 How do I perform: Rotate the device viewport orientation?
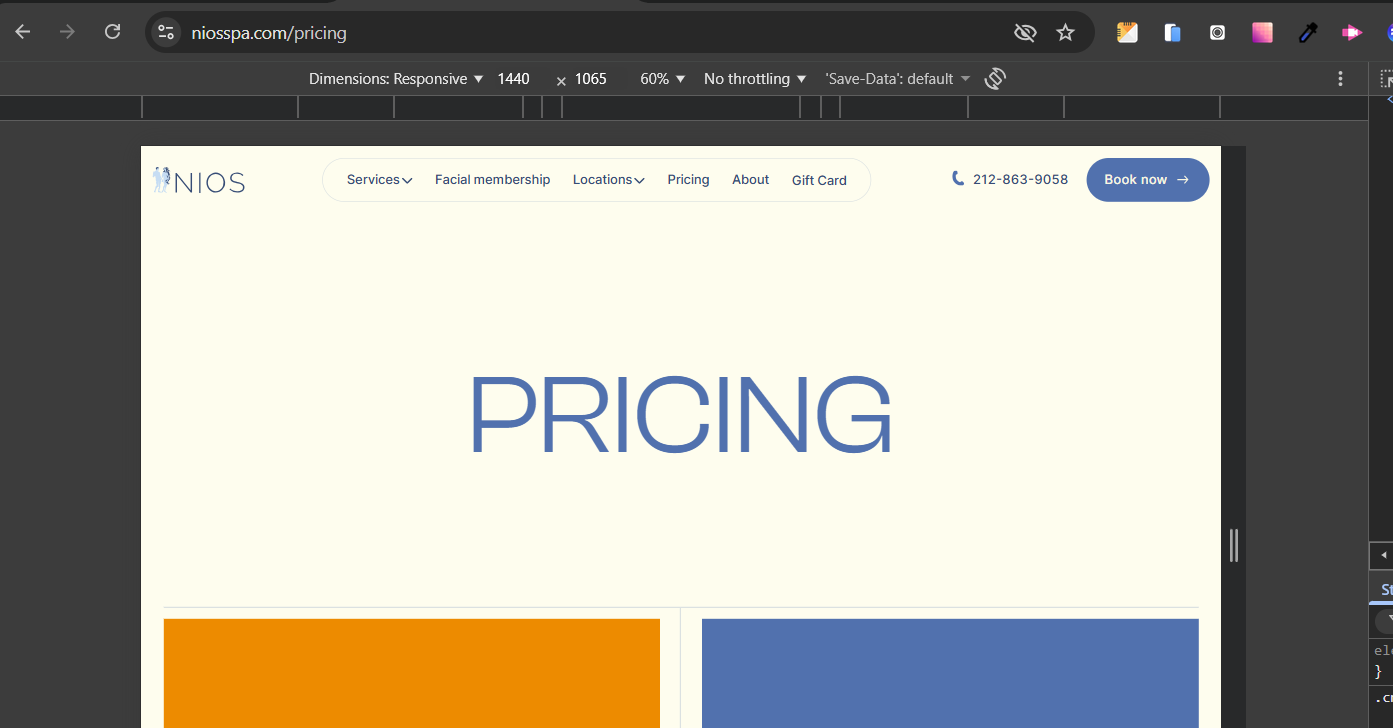click(x=995, y=78)
